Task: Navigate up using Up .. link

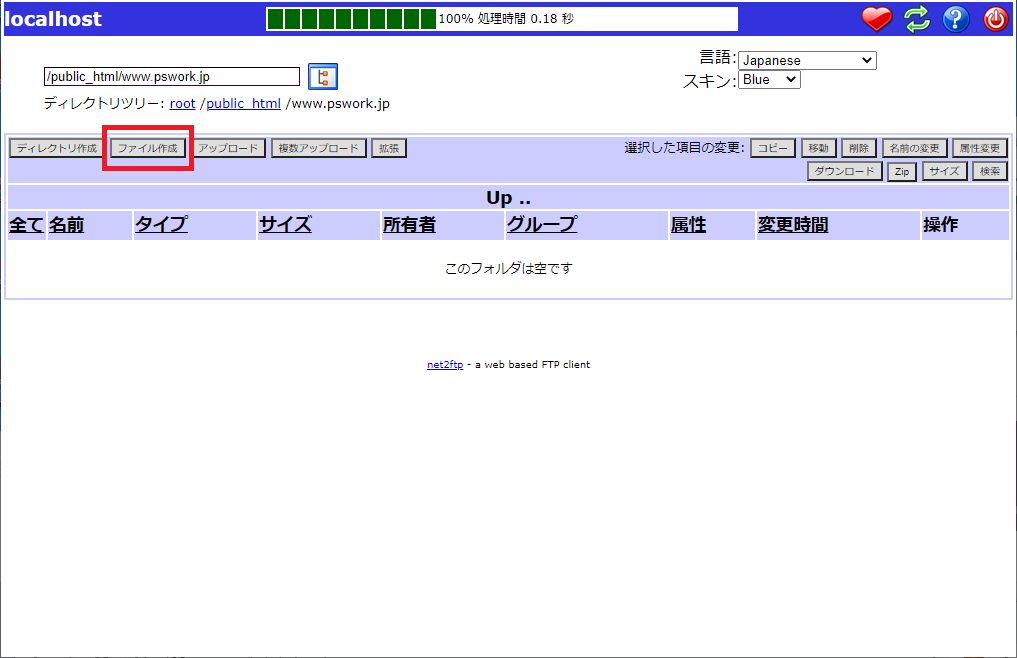Action: coord(508,197)
